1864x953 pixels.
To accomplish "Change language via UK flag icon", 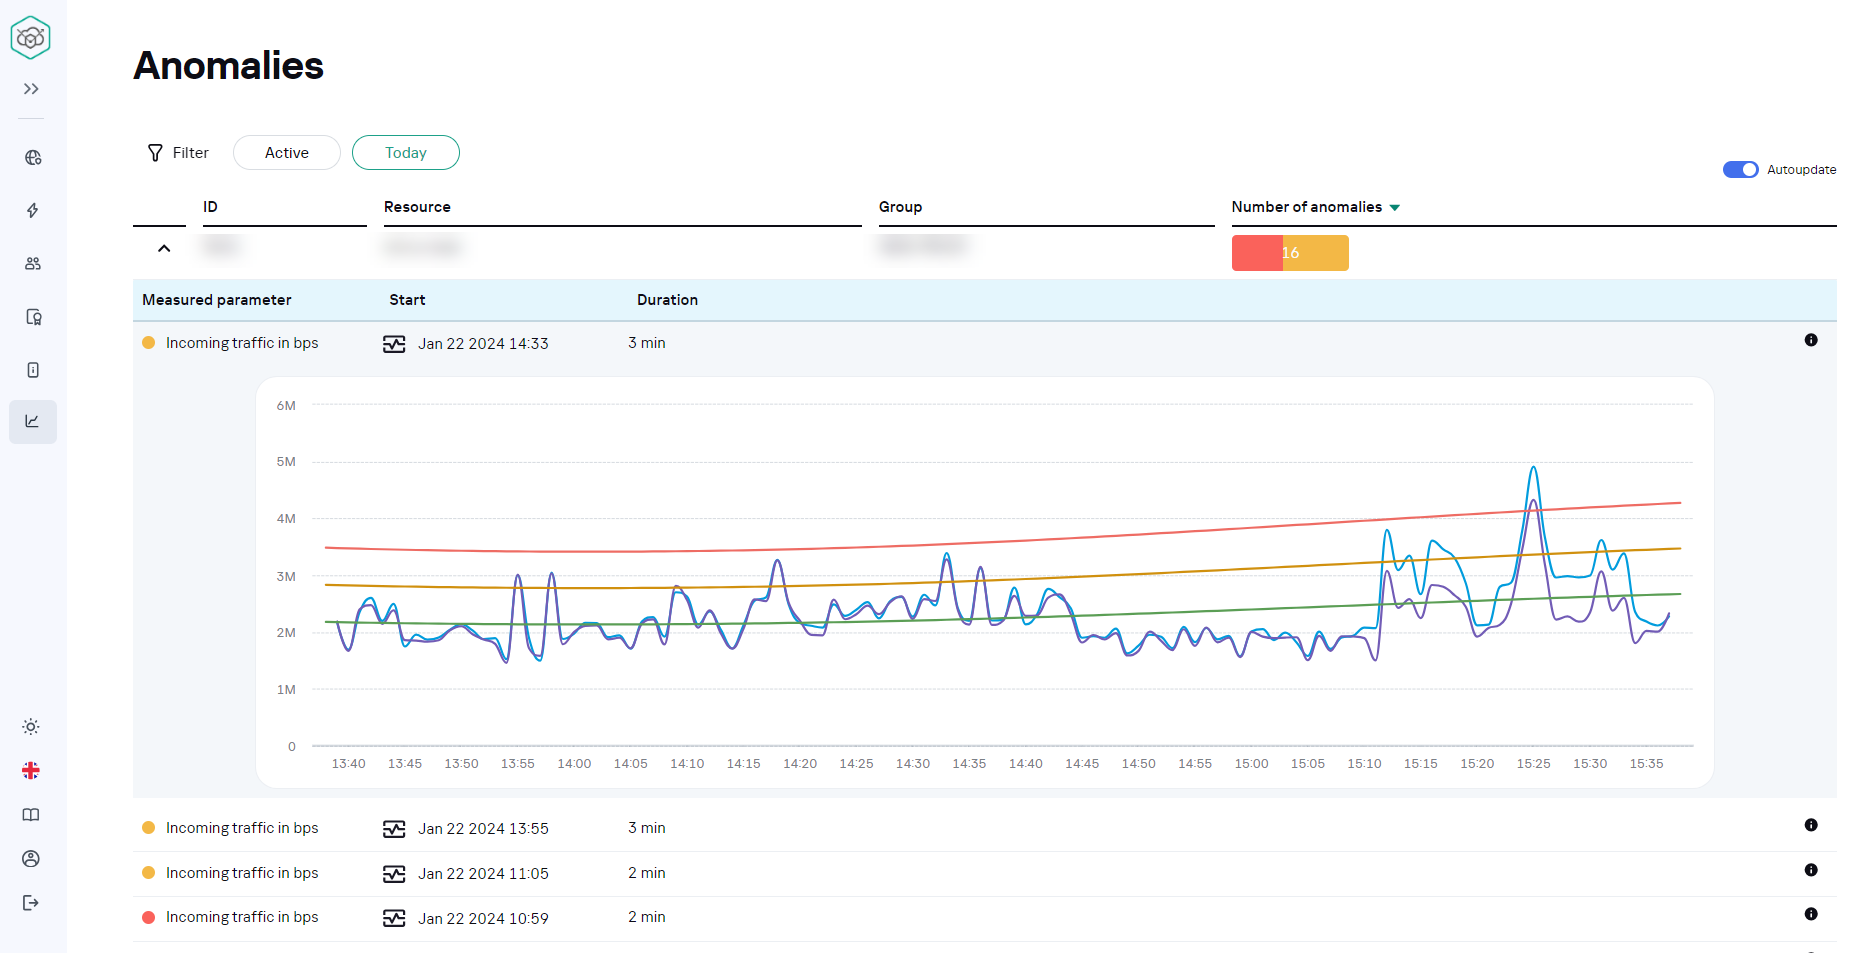I will 31,771.
